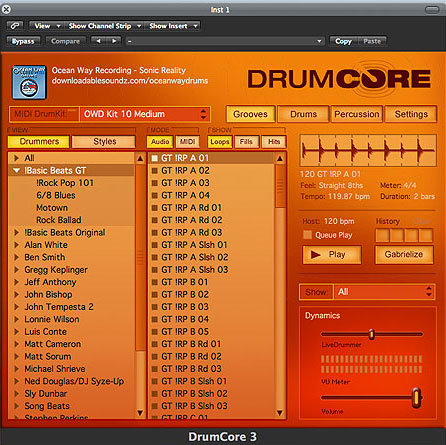Image resolution: width=446 pixels, height=445 pixels.
Task: Click the square icon beside GT !RP B 05
Action: (154, 332)
